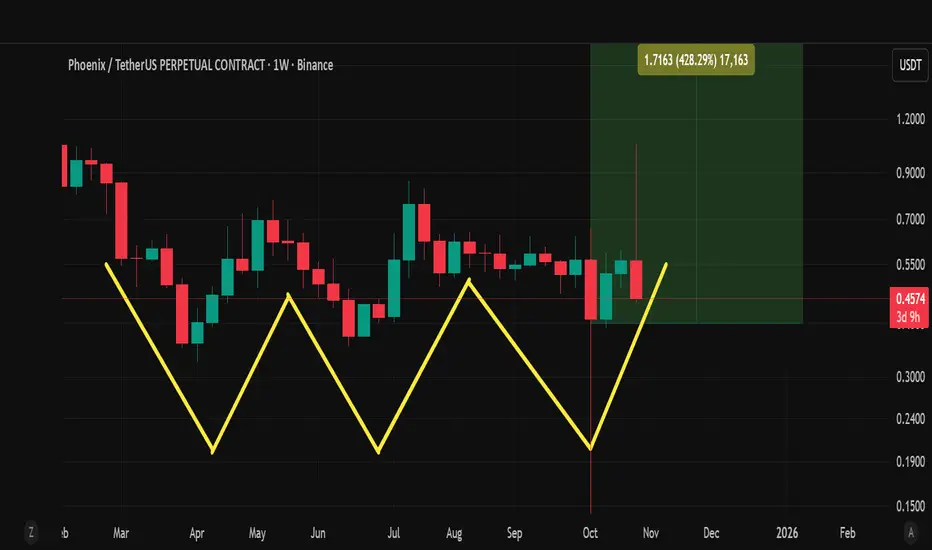
Task: Click the Sep label on time axis
Action: [514, 533]
